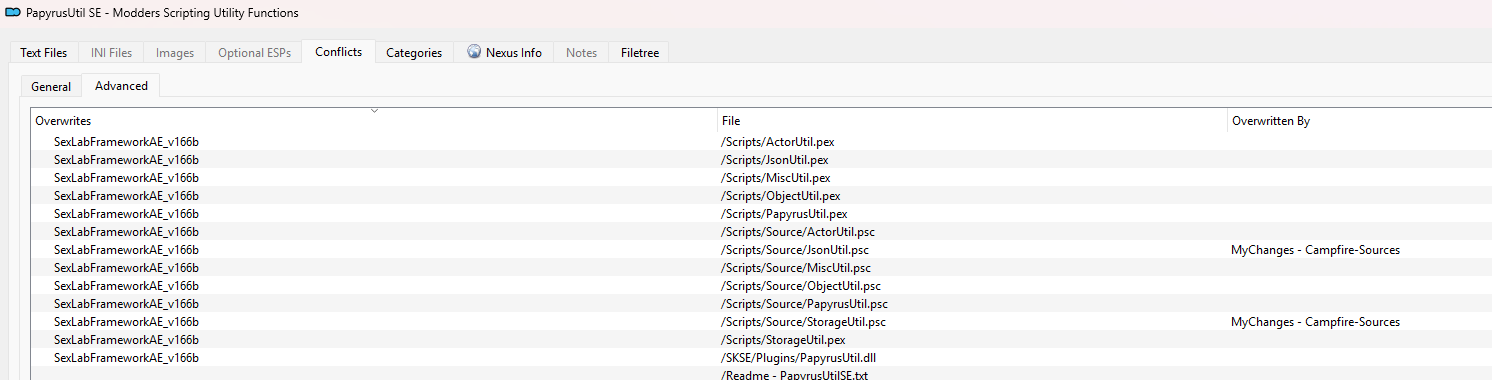Click the PapyrusUtil SE window title text
Screen dimensions: 1492x380
162,13
